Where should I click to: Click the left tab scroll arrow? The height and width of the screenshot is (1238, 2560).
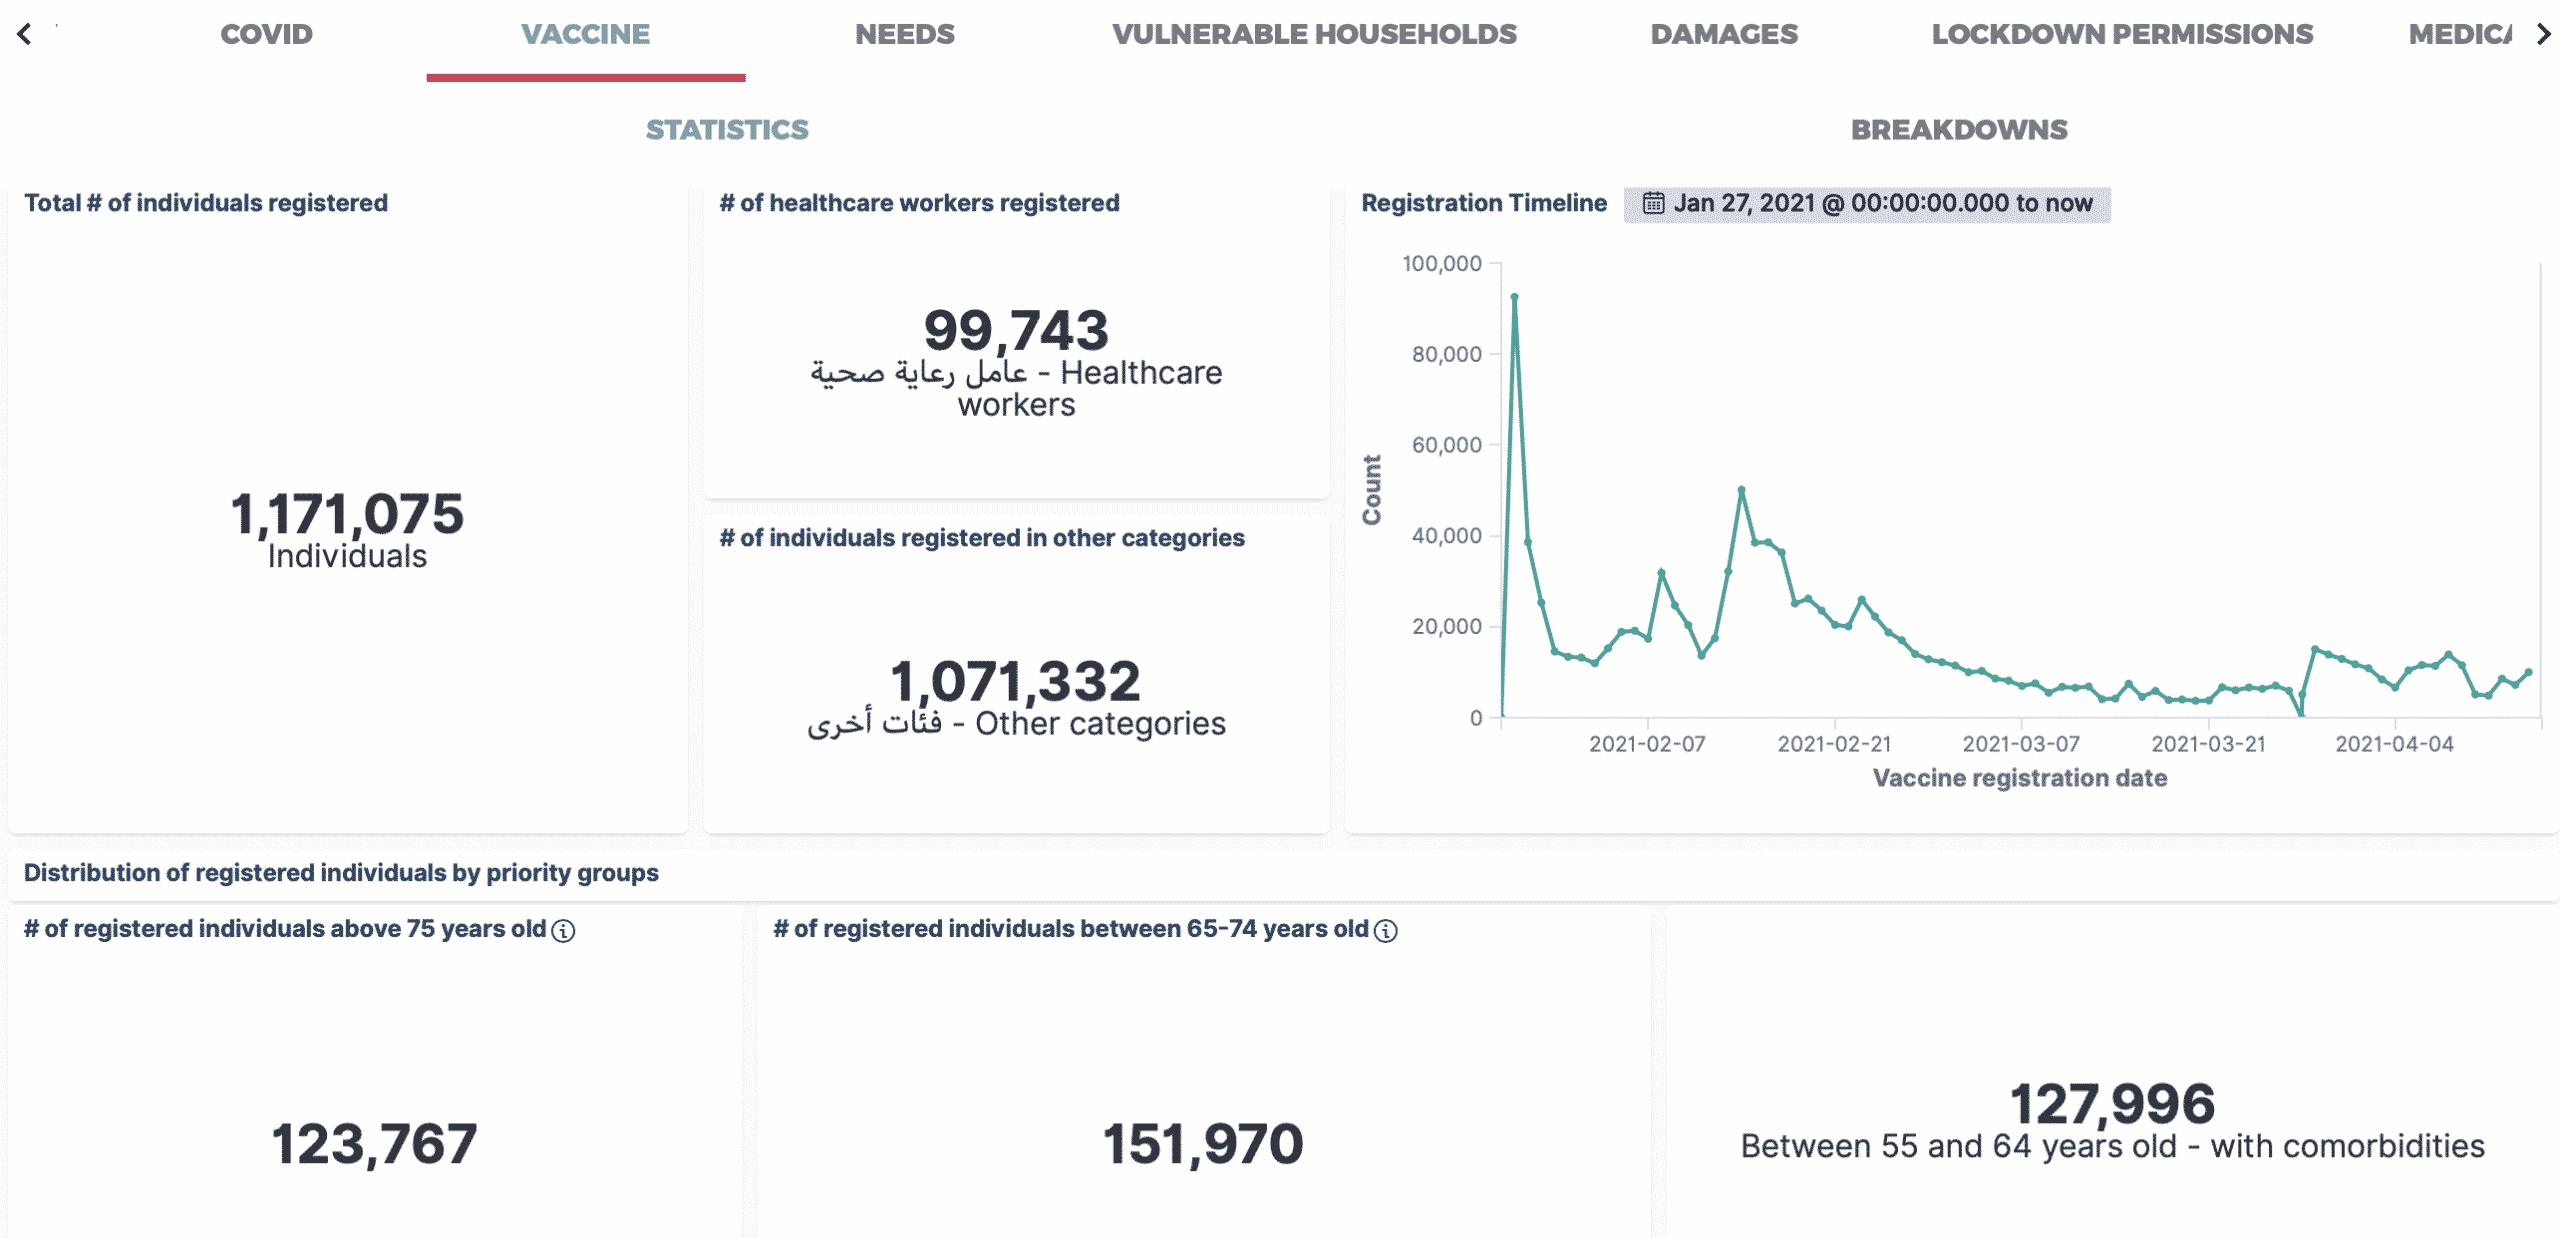coord(24,34)
